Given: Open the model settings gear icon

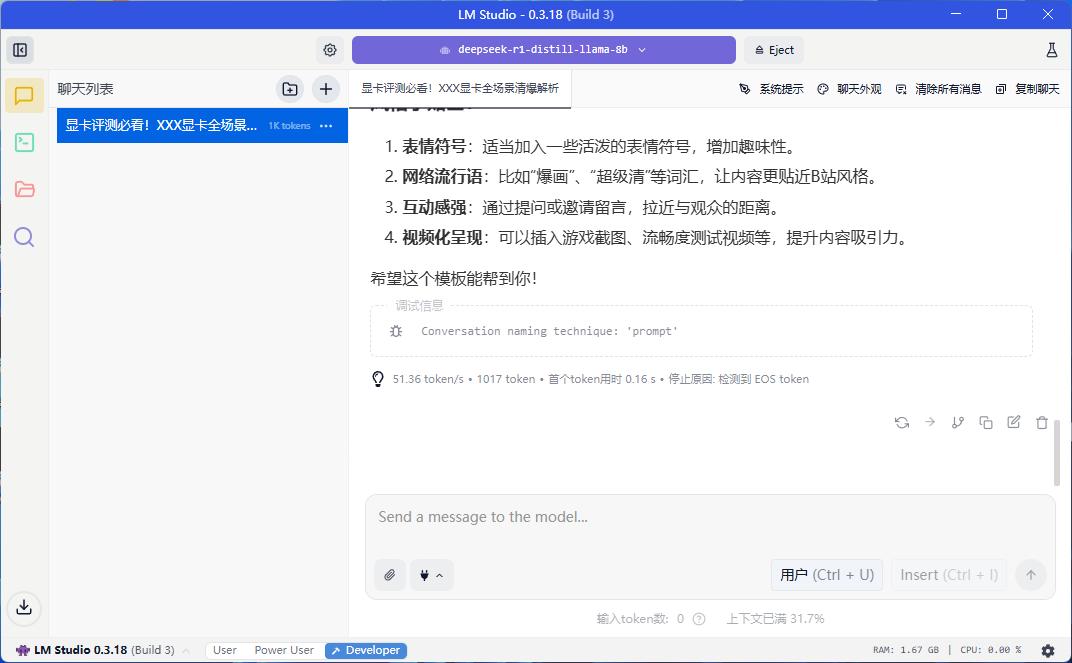Looking at the screenshot, I should pyautogui.click(x=330, y=50).
